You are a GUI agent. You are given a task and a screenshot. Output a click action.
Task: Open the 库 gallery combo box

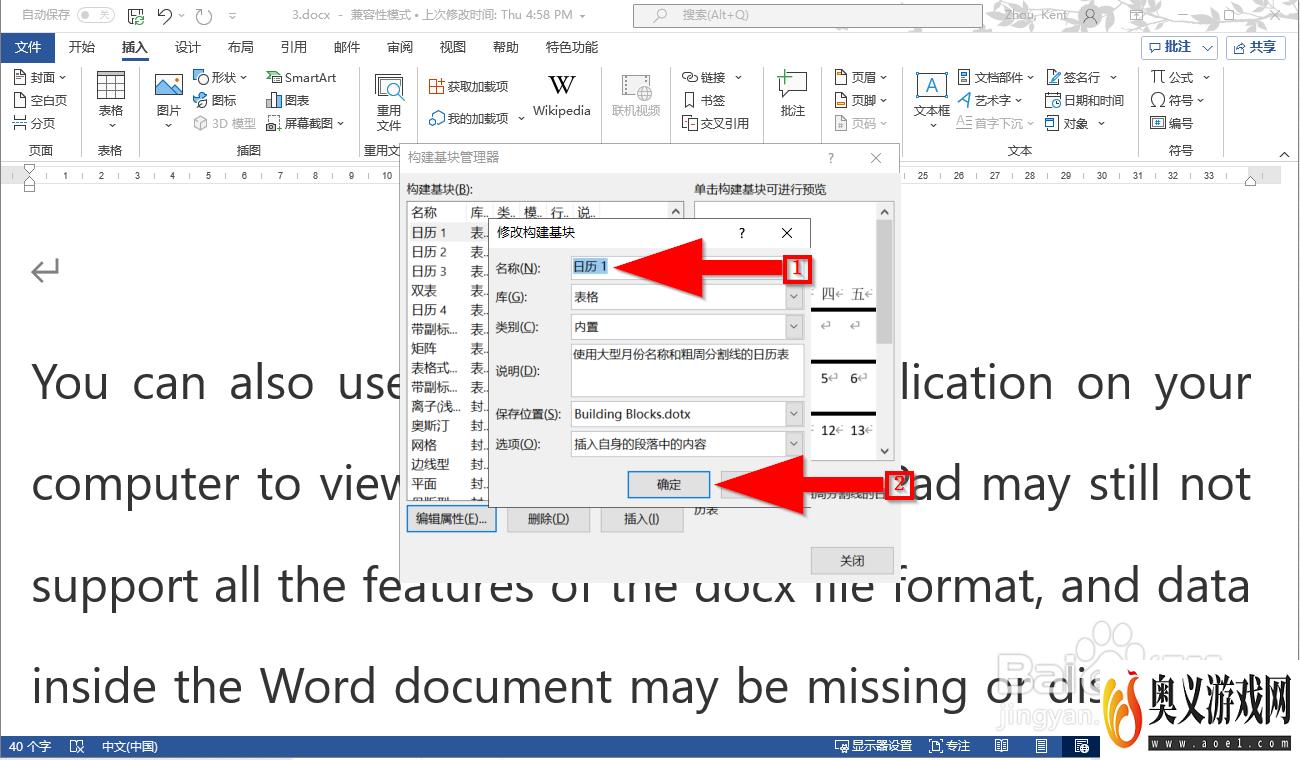687,297
